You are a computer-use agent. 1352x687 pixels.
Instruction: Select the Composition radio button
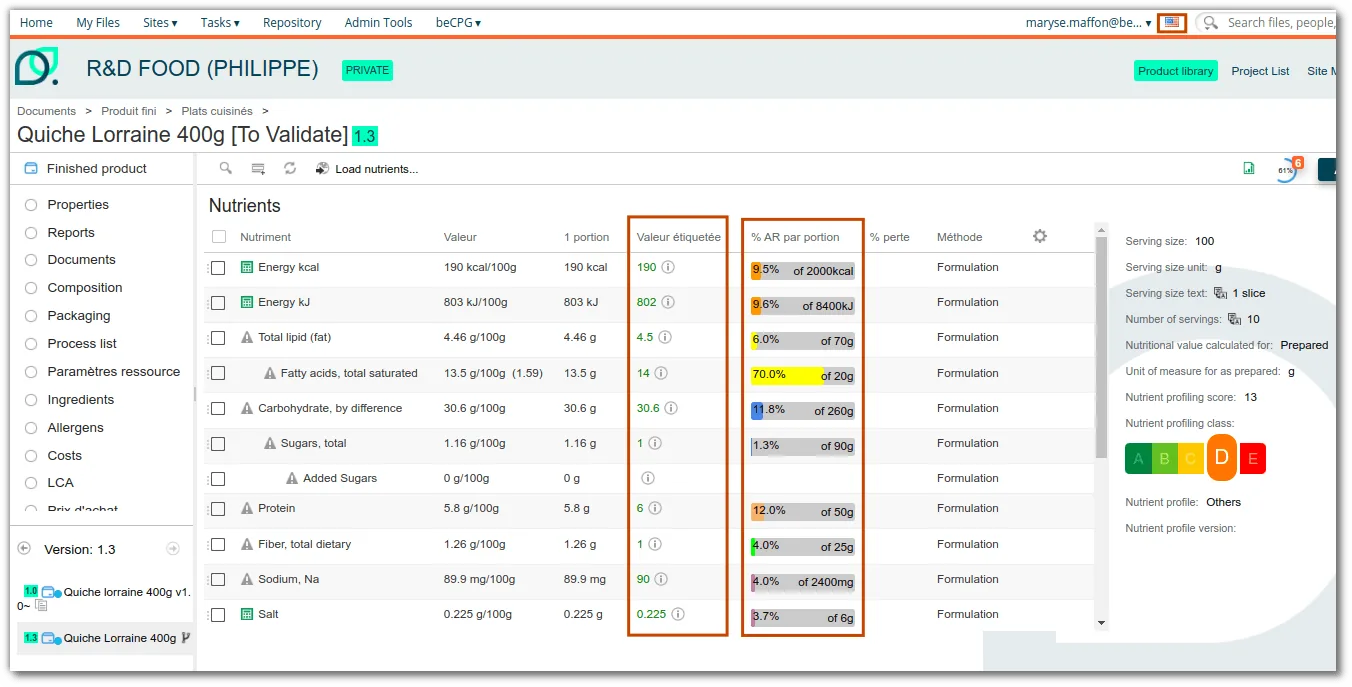pyautogui.click(x=30, y=288)
